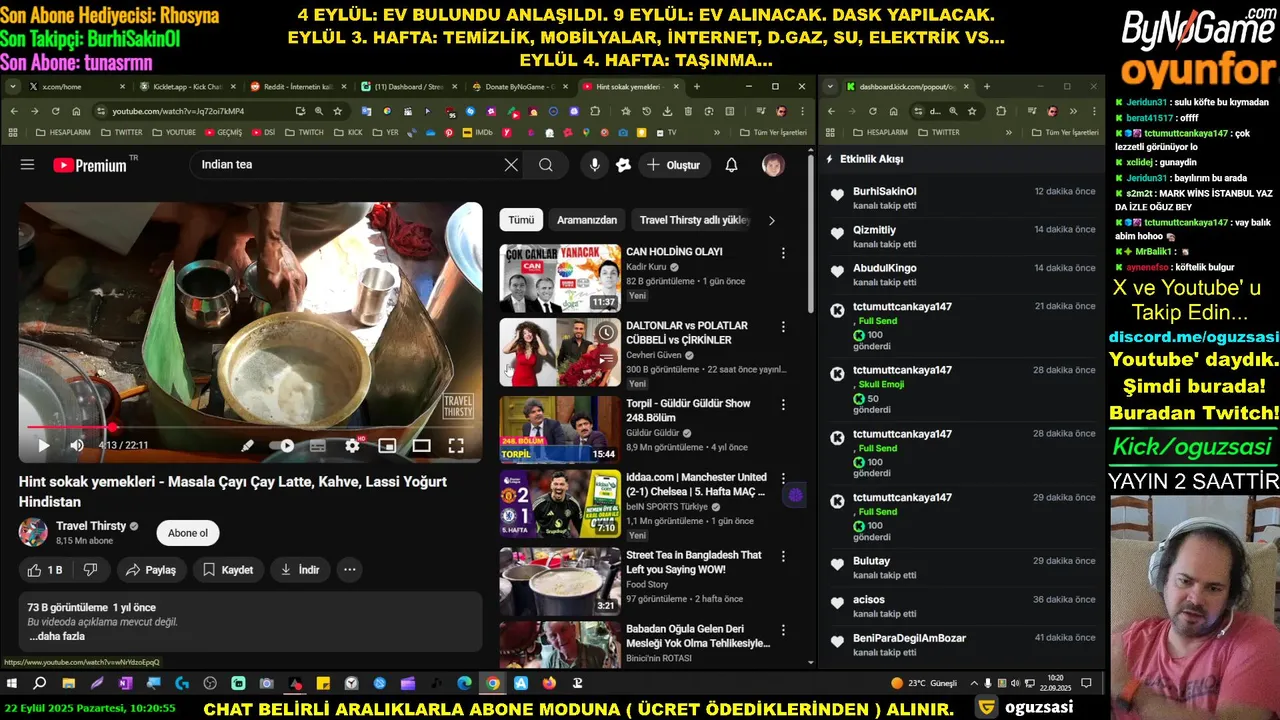Open options for Torpil Güldür Güldür video
The width and height of the screenshot is (1280, 720).
pyautogui.click(x=783, y=405)
